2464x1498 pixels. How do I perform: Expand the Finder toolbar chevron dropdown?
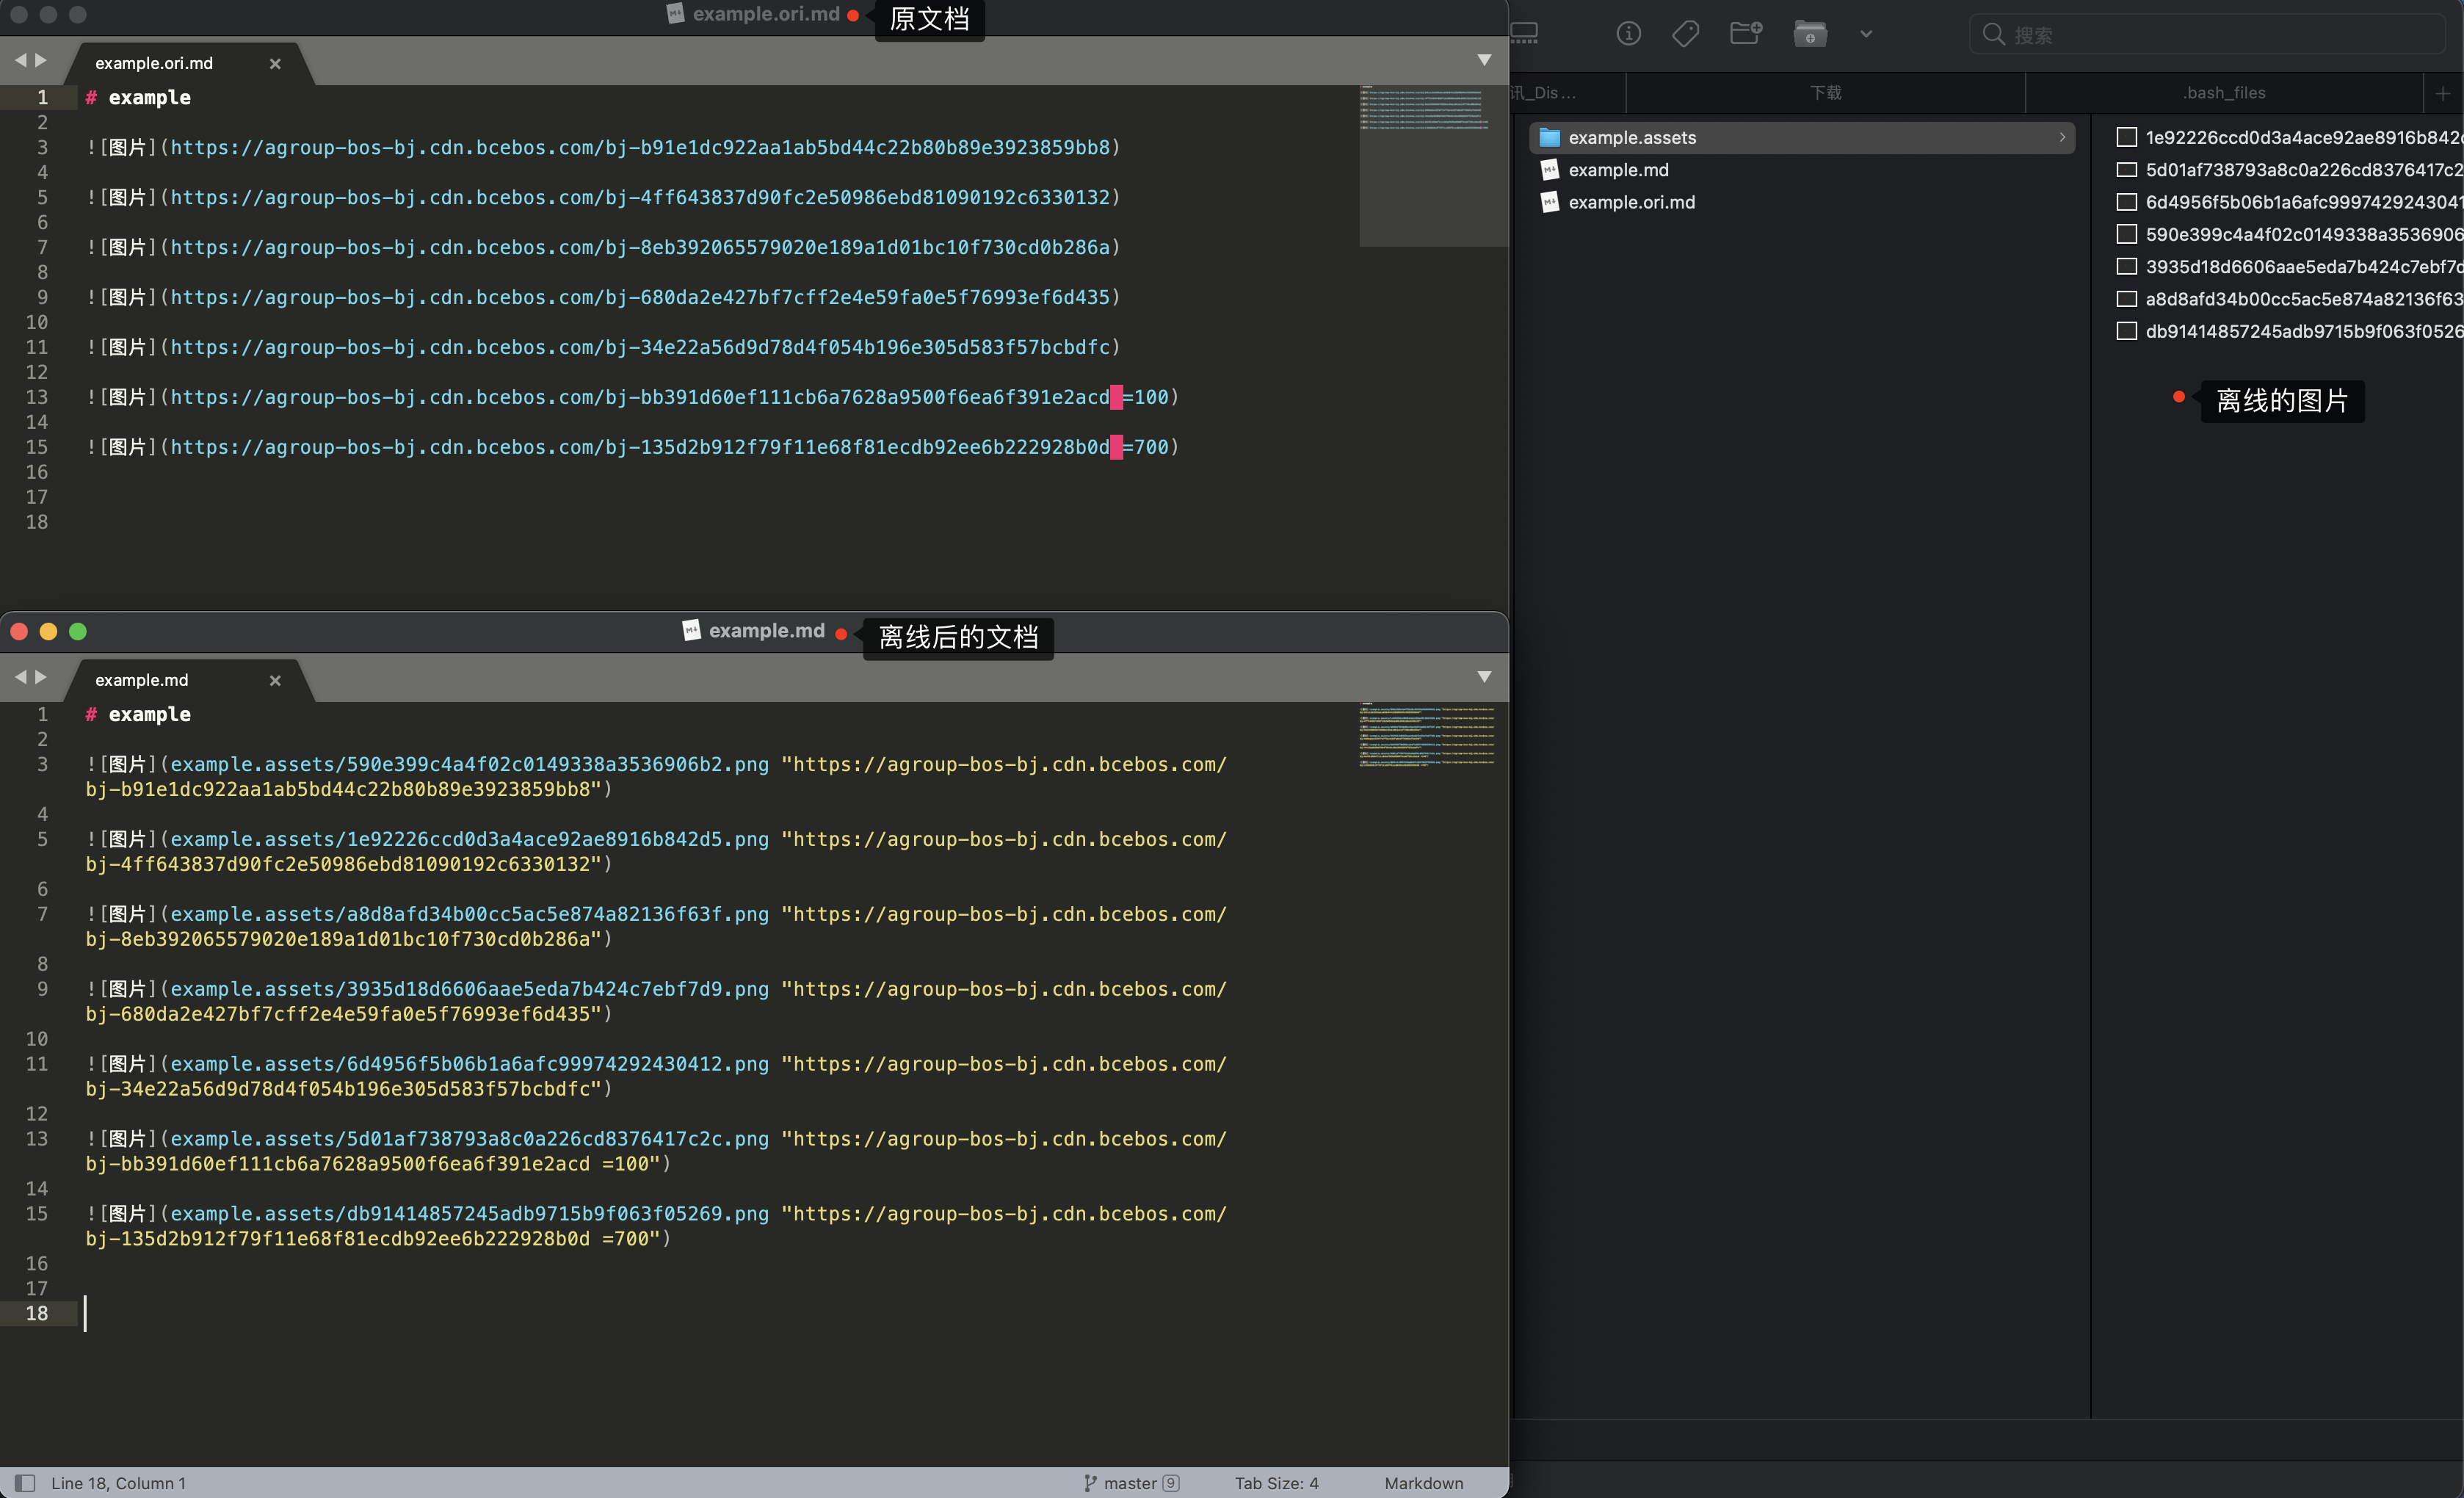click(x=1866, y=34)
